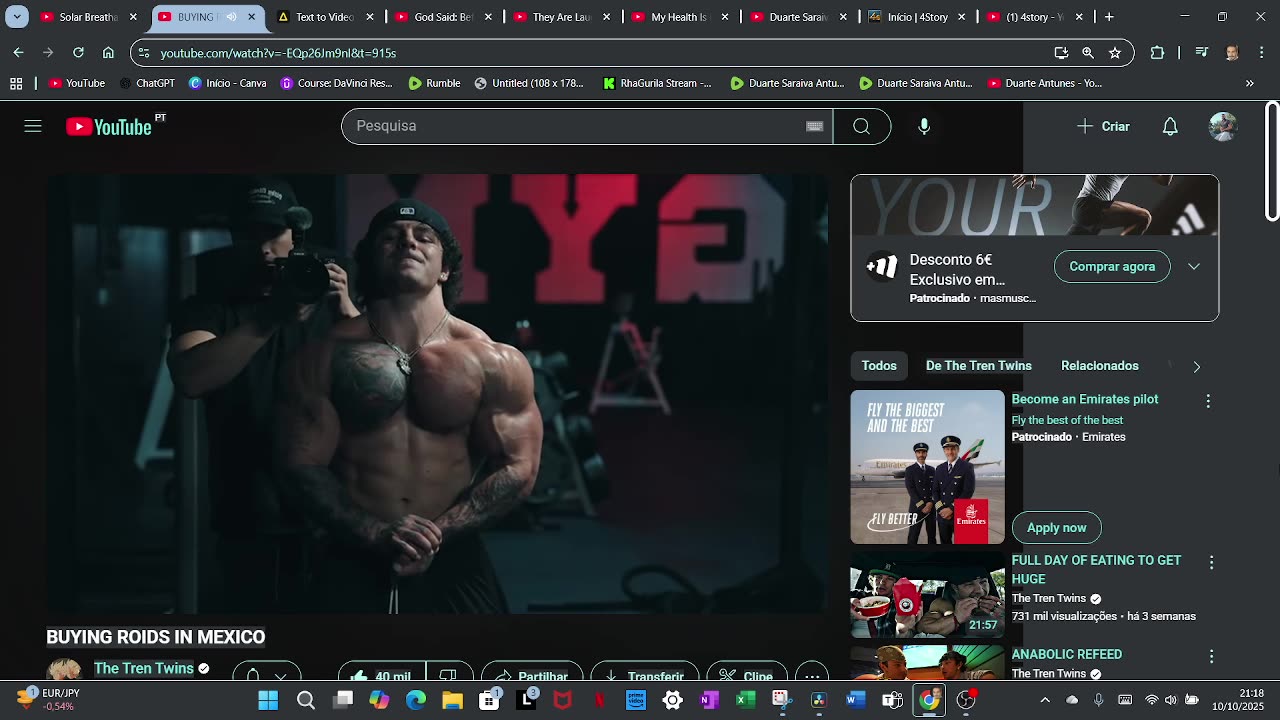Screen dimensions: 1280x720
Task: Go to YouTube home via the logo
Action: pyautogui.click(x=109, y=126)
